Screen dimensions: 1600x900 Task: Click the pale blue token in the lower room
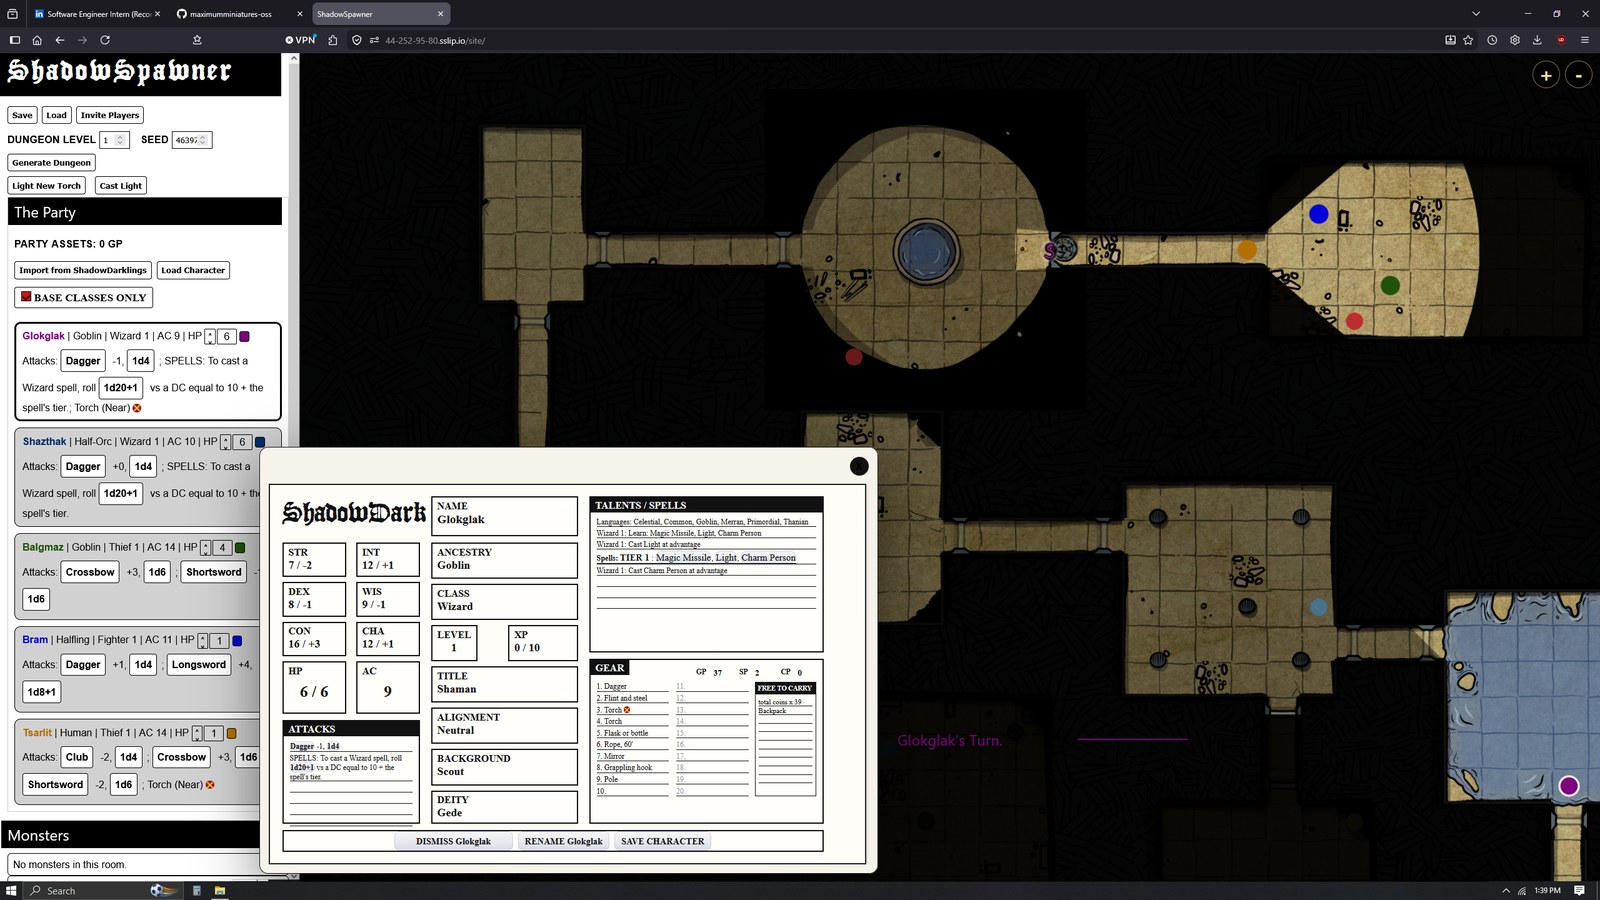(x=1319, y=607)
